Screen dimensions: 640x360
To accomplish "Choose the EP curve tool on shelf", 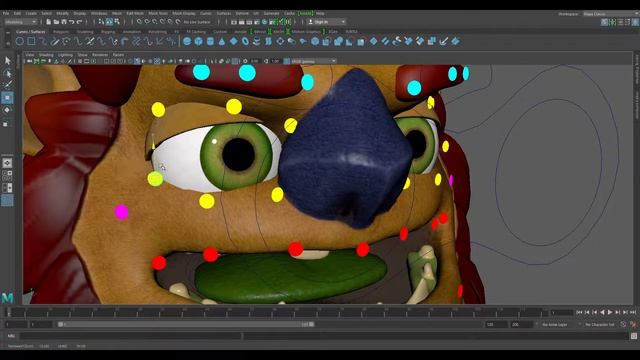I will tap(43, 41).
